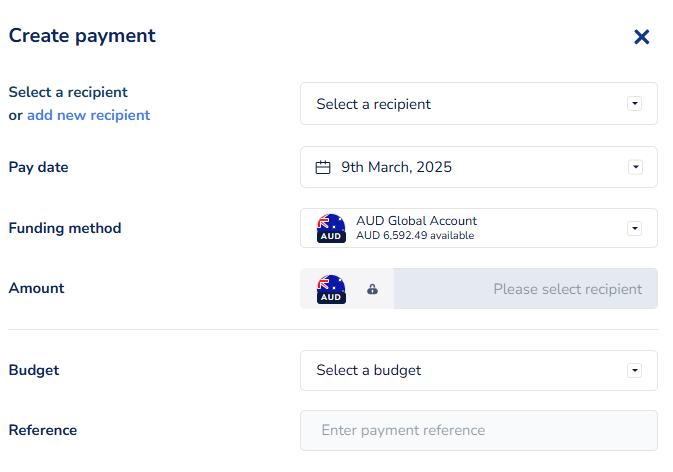Click the AUD flag icon in Amount row
The width and height of the screenshot is (673, 472).
click(331, 289)
